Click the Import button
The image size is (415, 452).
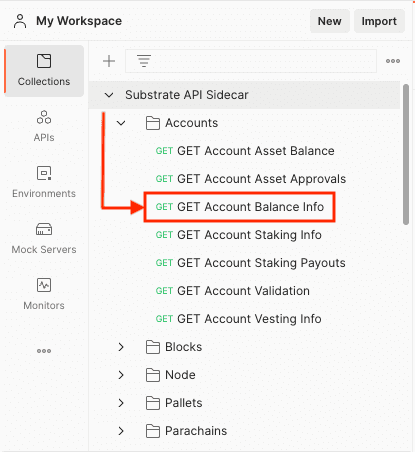click(379, 21)
